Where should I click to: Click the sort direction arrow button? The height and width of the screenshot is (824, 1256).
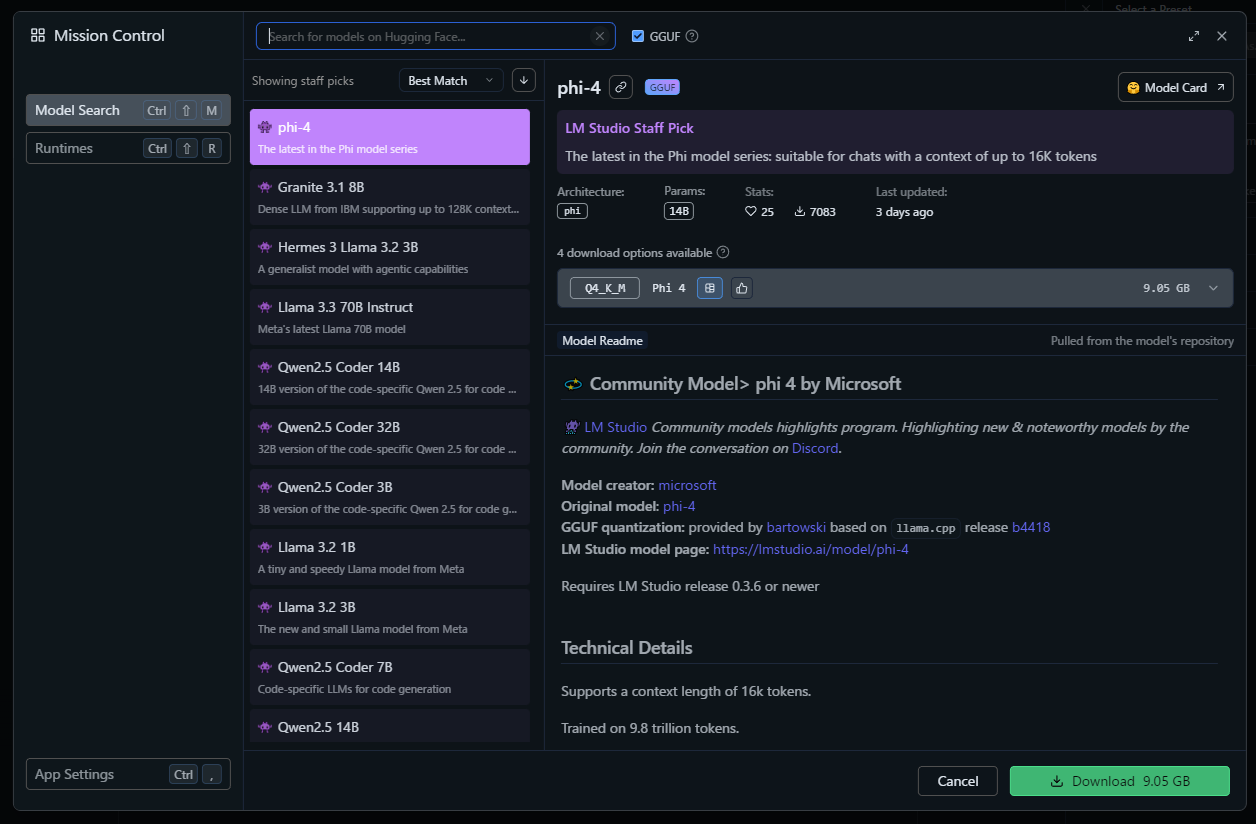(x=523, y=80)
